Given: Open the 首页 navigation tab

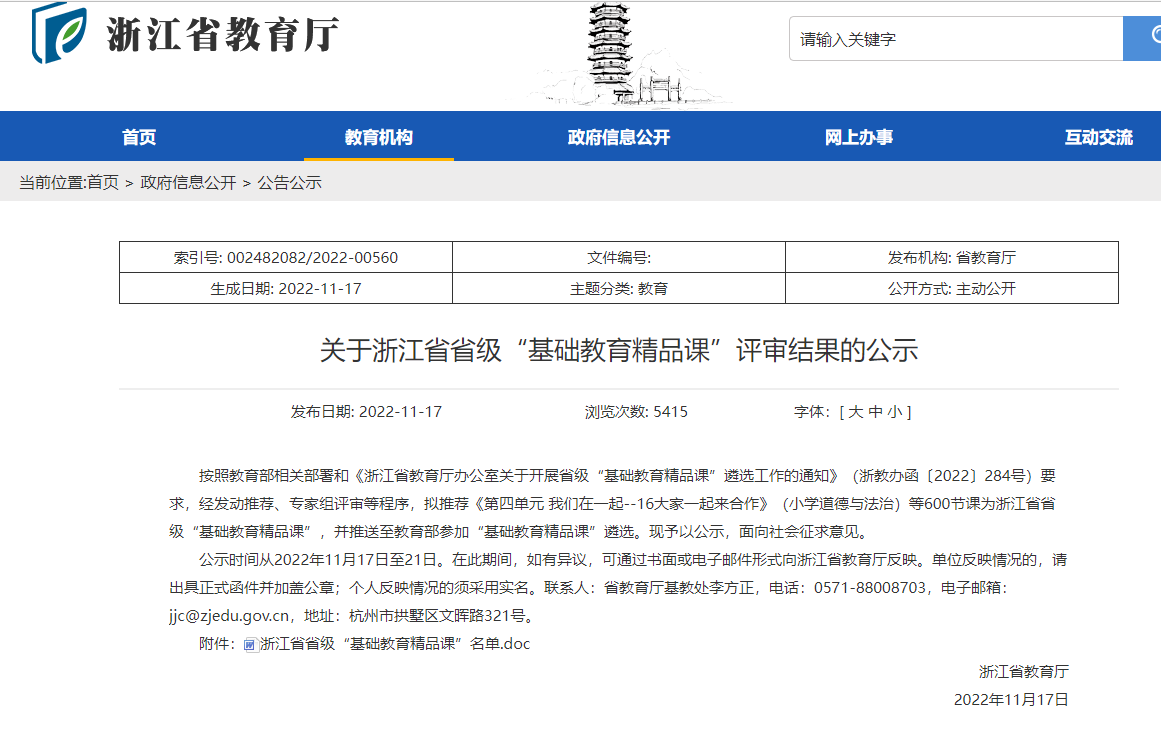Looking at the screenshot, I should point(139,137).
